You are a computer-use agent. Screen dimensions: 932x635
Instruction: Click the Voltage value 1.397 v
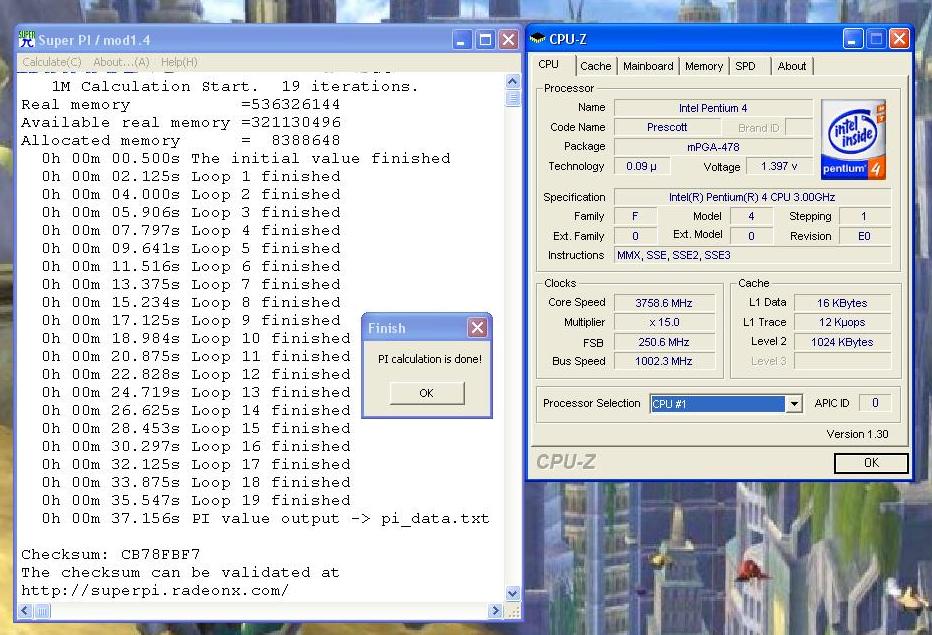point(779,166)
